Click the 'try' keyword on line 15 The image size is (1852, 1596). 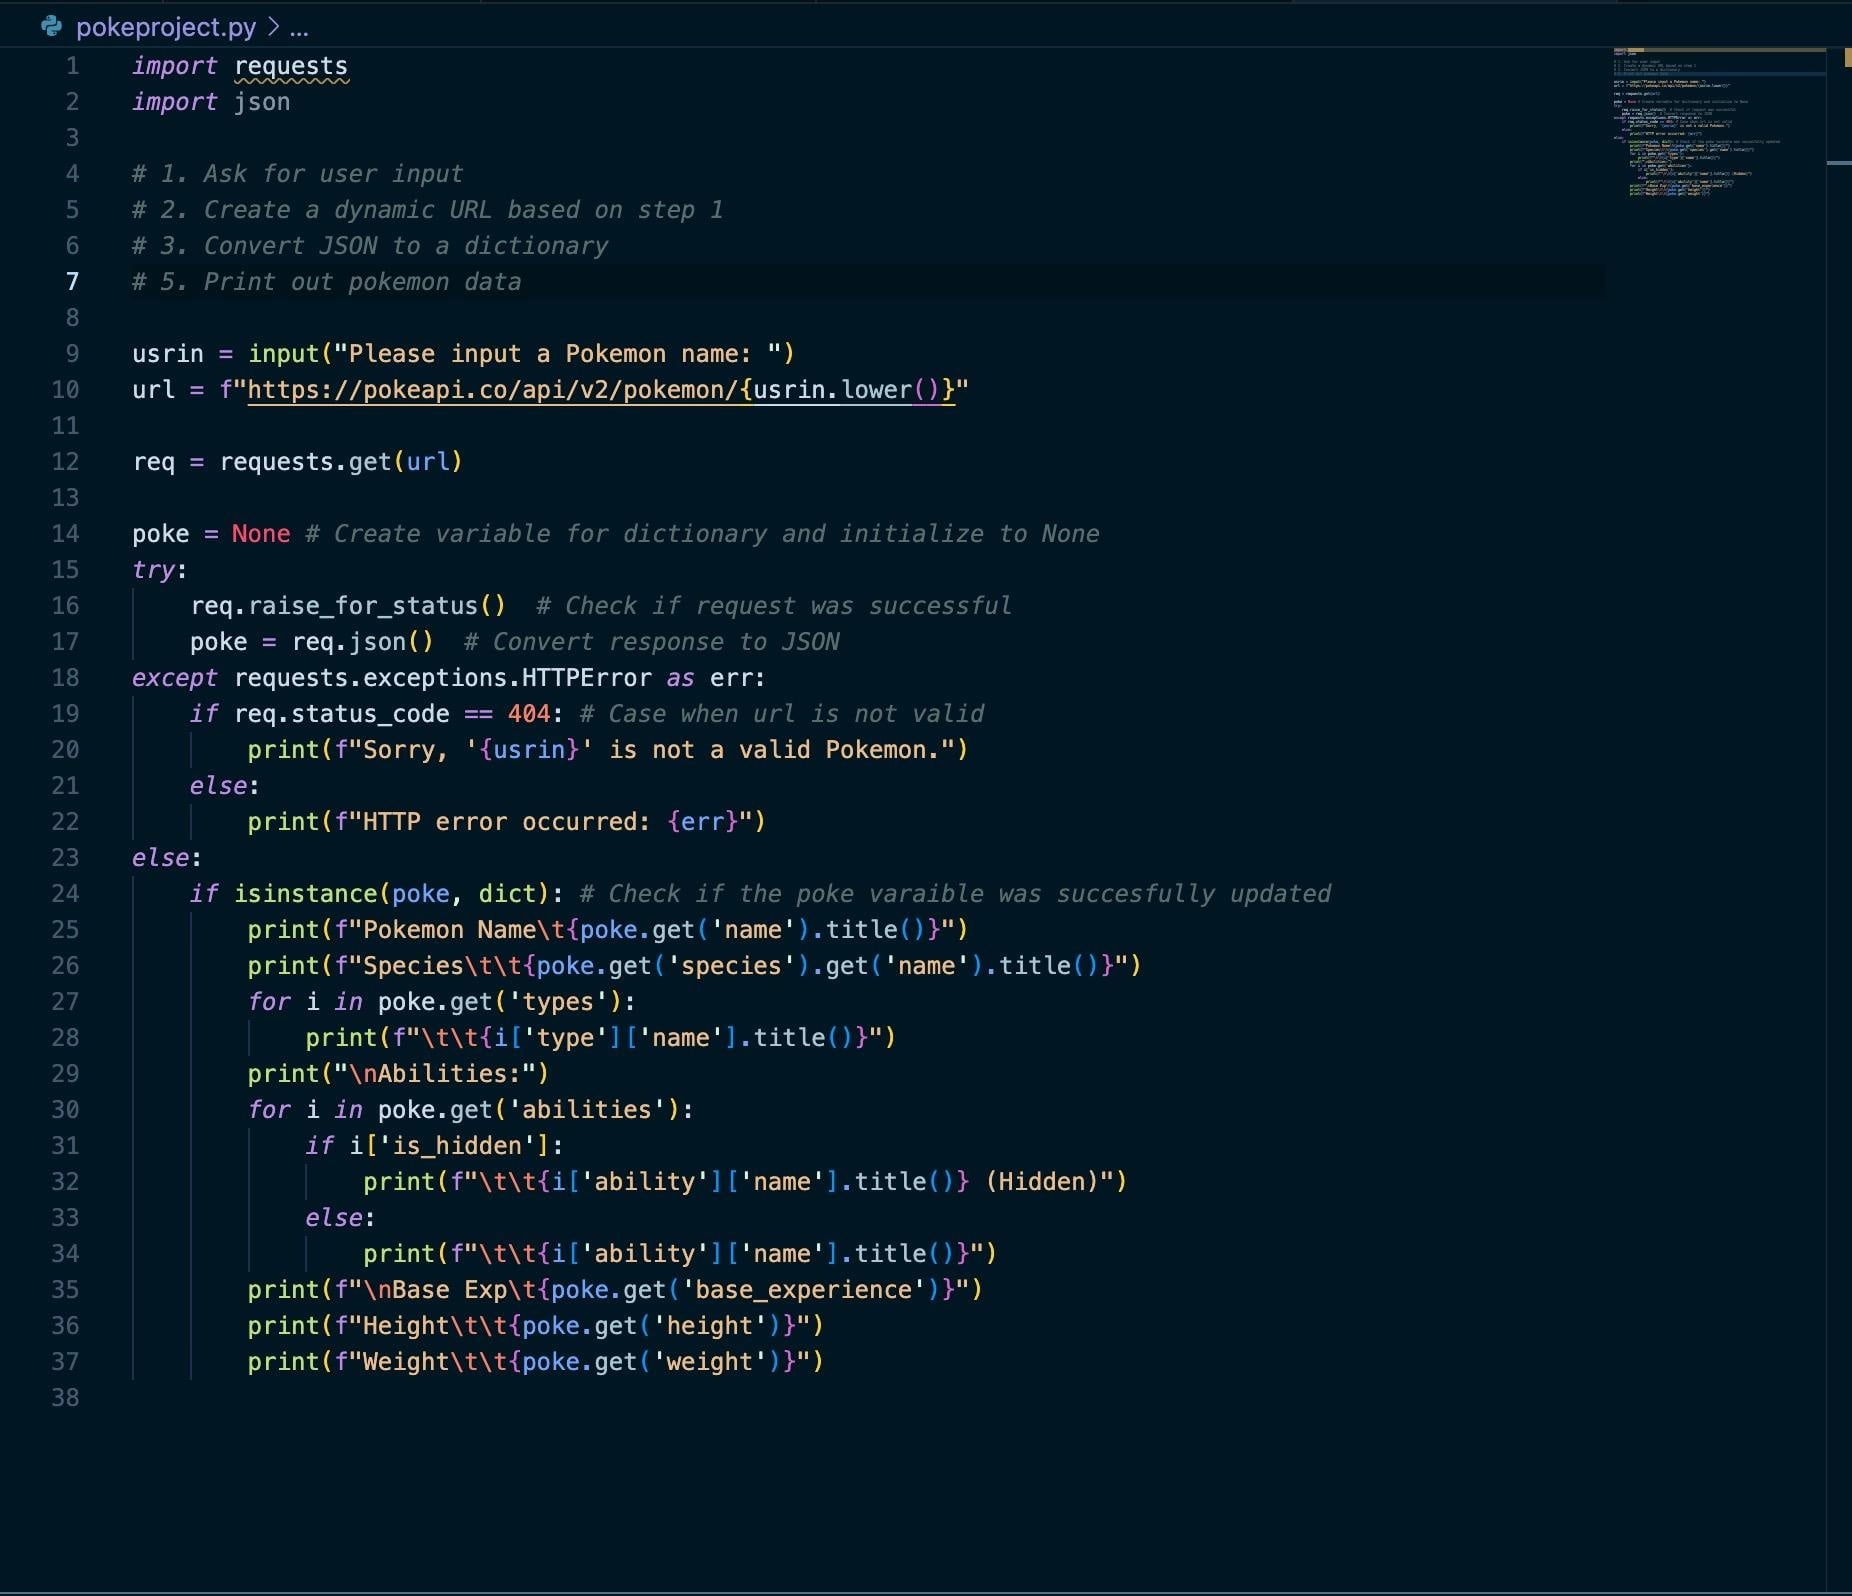coord(153,570)
